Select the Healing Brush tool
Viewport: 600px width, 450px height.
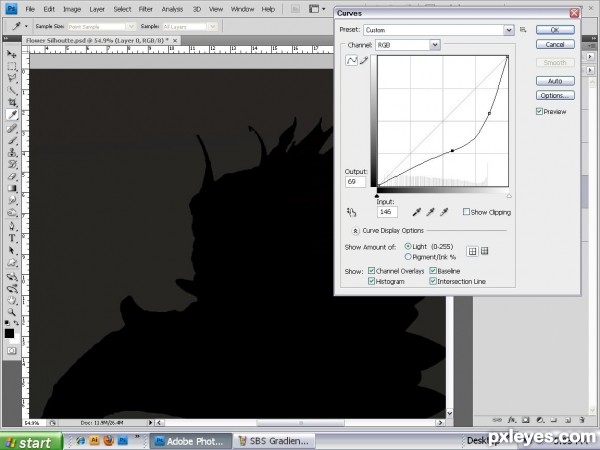[12, 128]
